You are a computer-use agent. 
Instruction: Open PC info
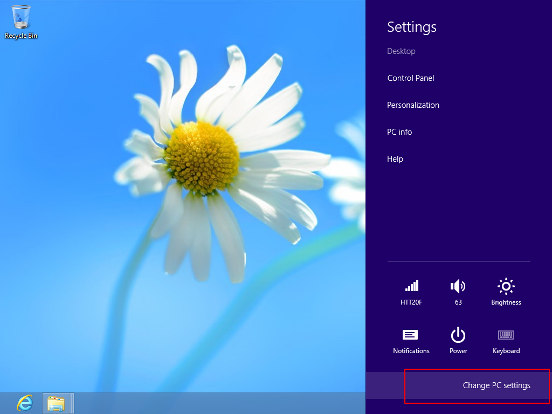(399, 132)
